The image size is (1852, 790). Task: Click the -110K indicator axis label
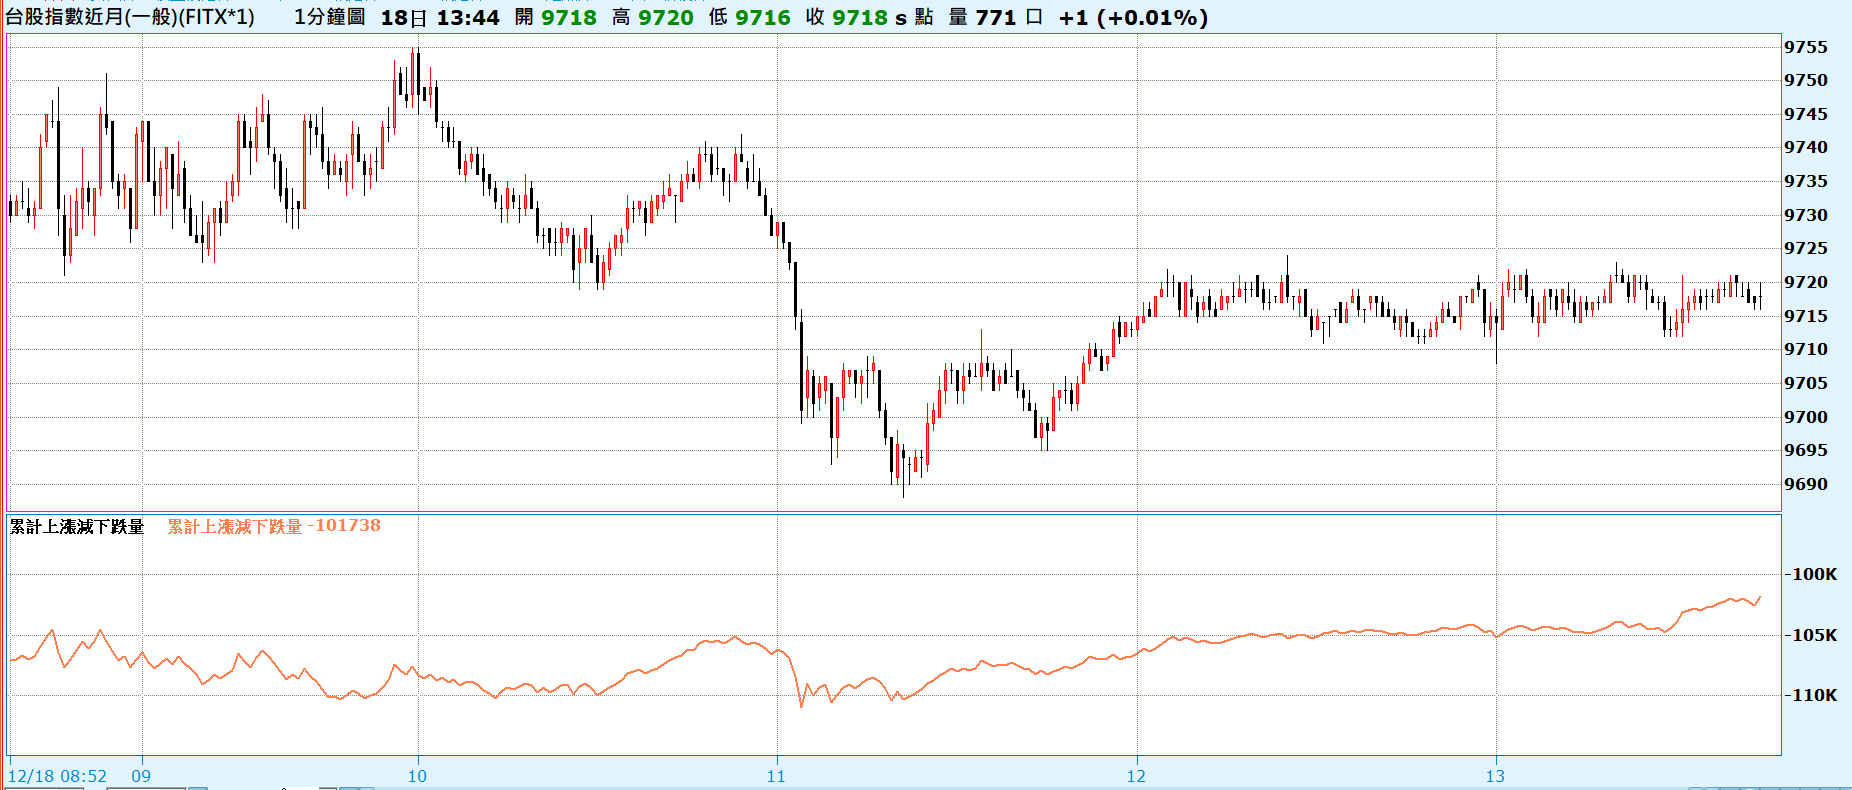[x=1810, y=695]
